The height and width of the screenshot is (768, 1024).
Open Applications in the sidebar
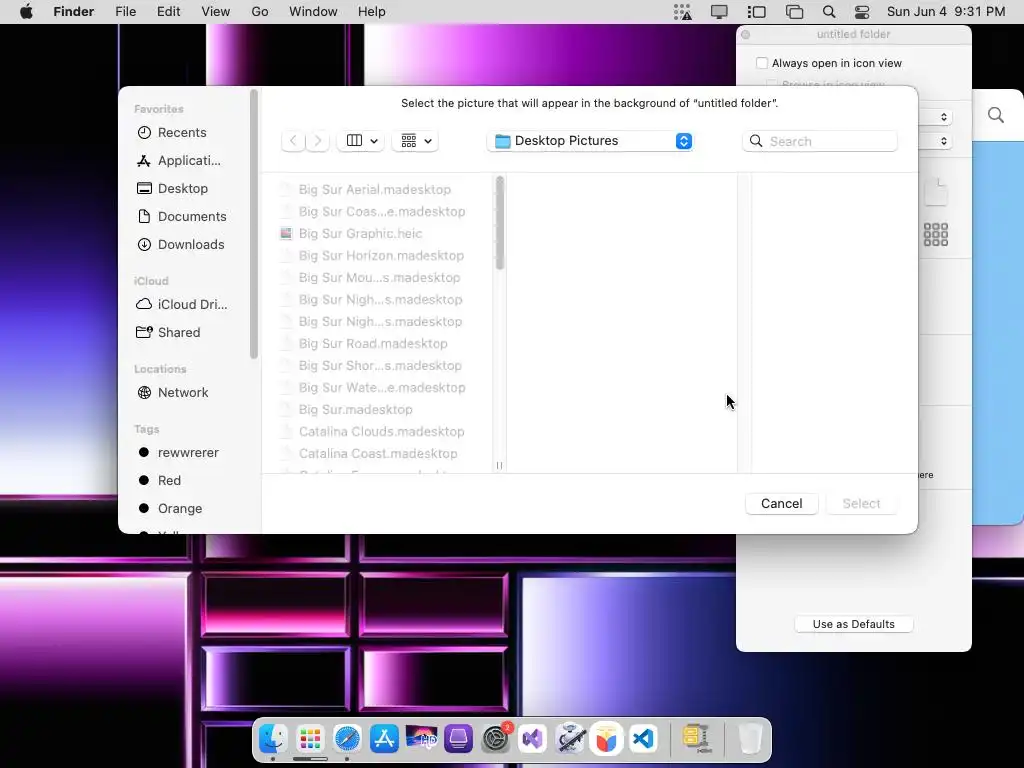179,161
